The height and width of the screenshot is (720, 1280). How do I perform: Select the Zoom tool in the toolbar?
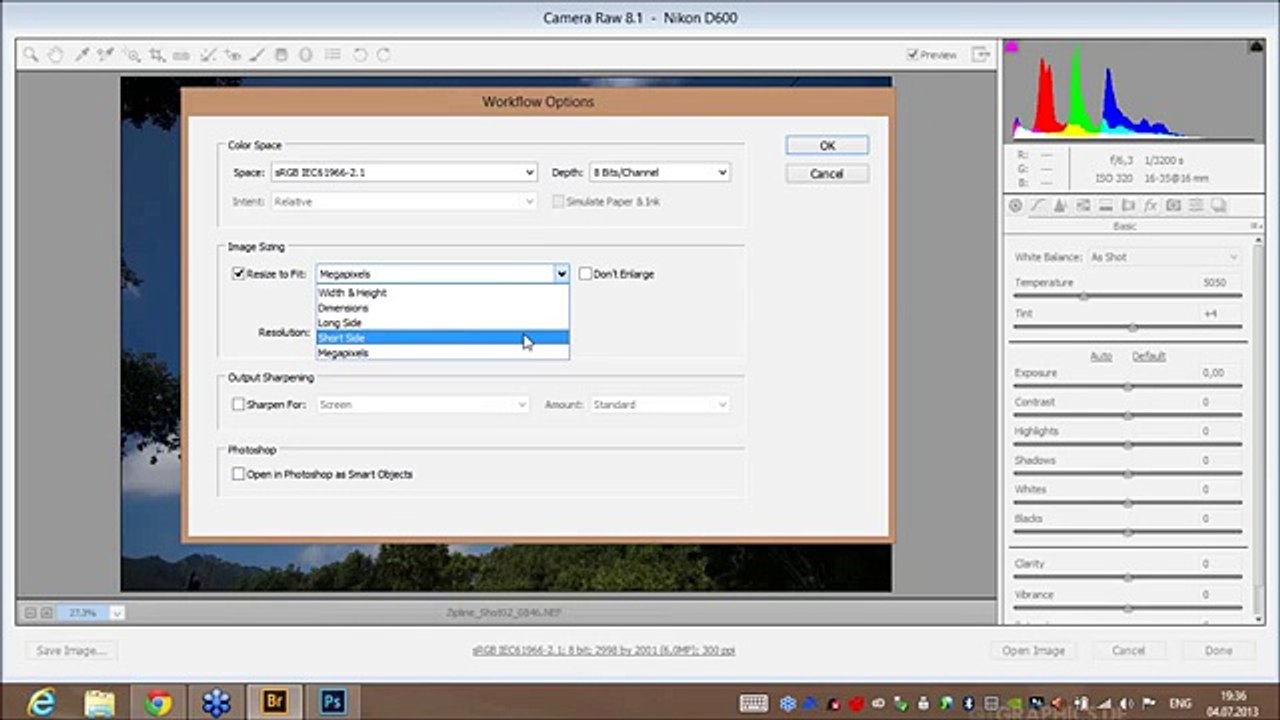[31, 55]
